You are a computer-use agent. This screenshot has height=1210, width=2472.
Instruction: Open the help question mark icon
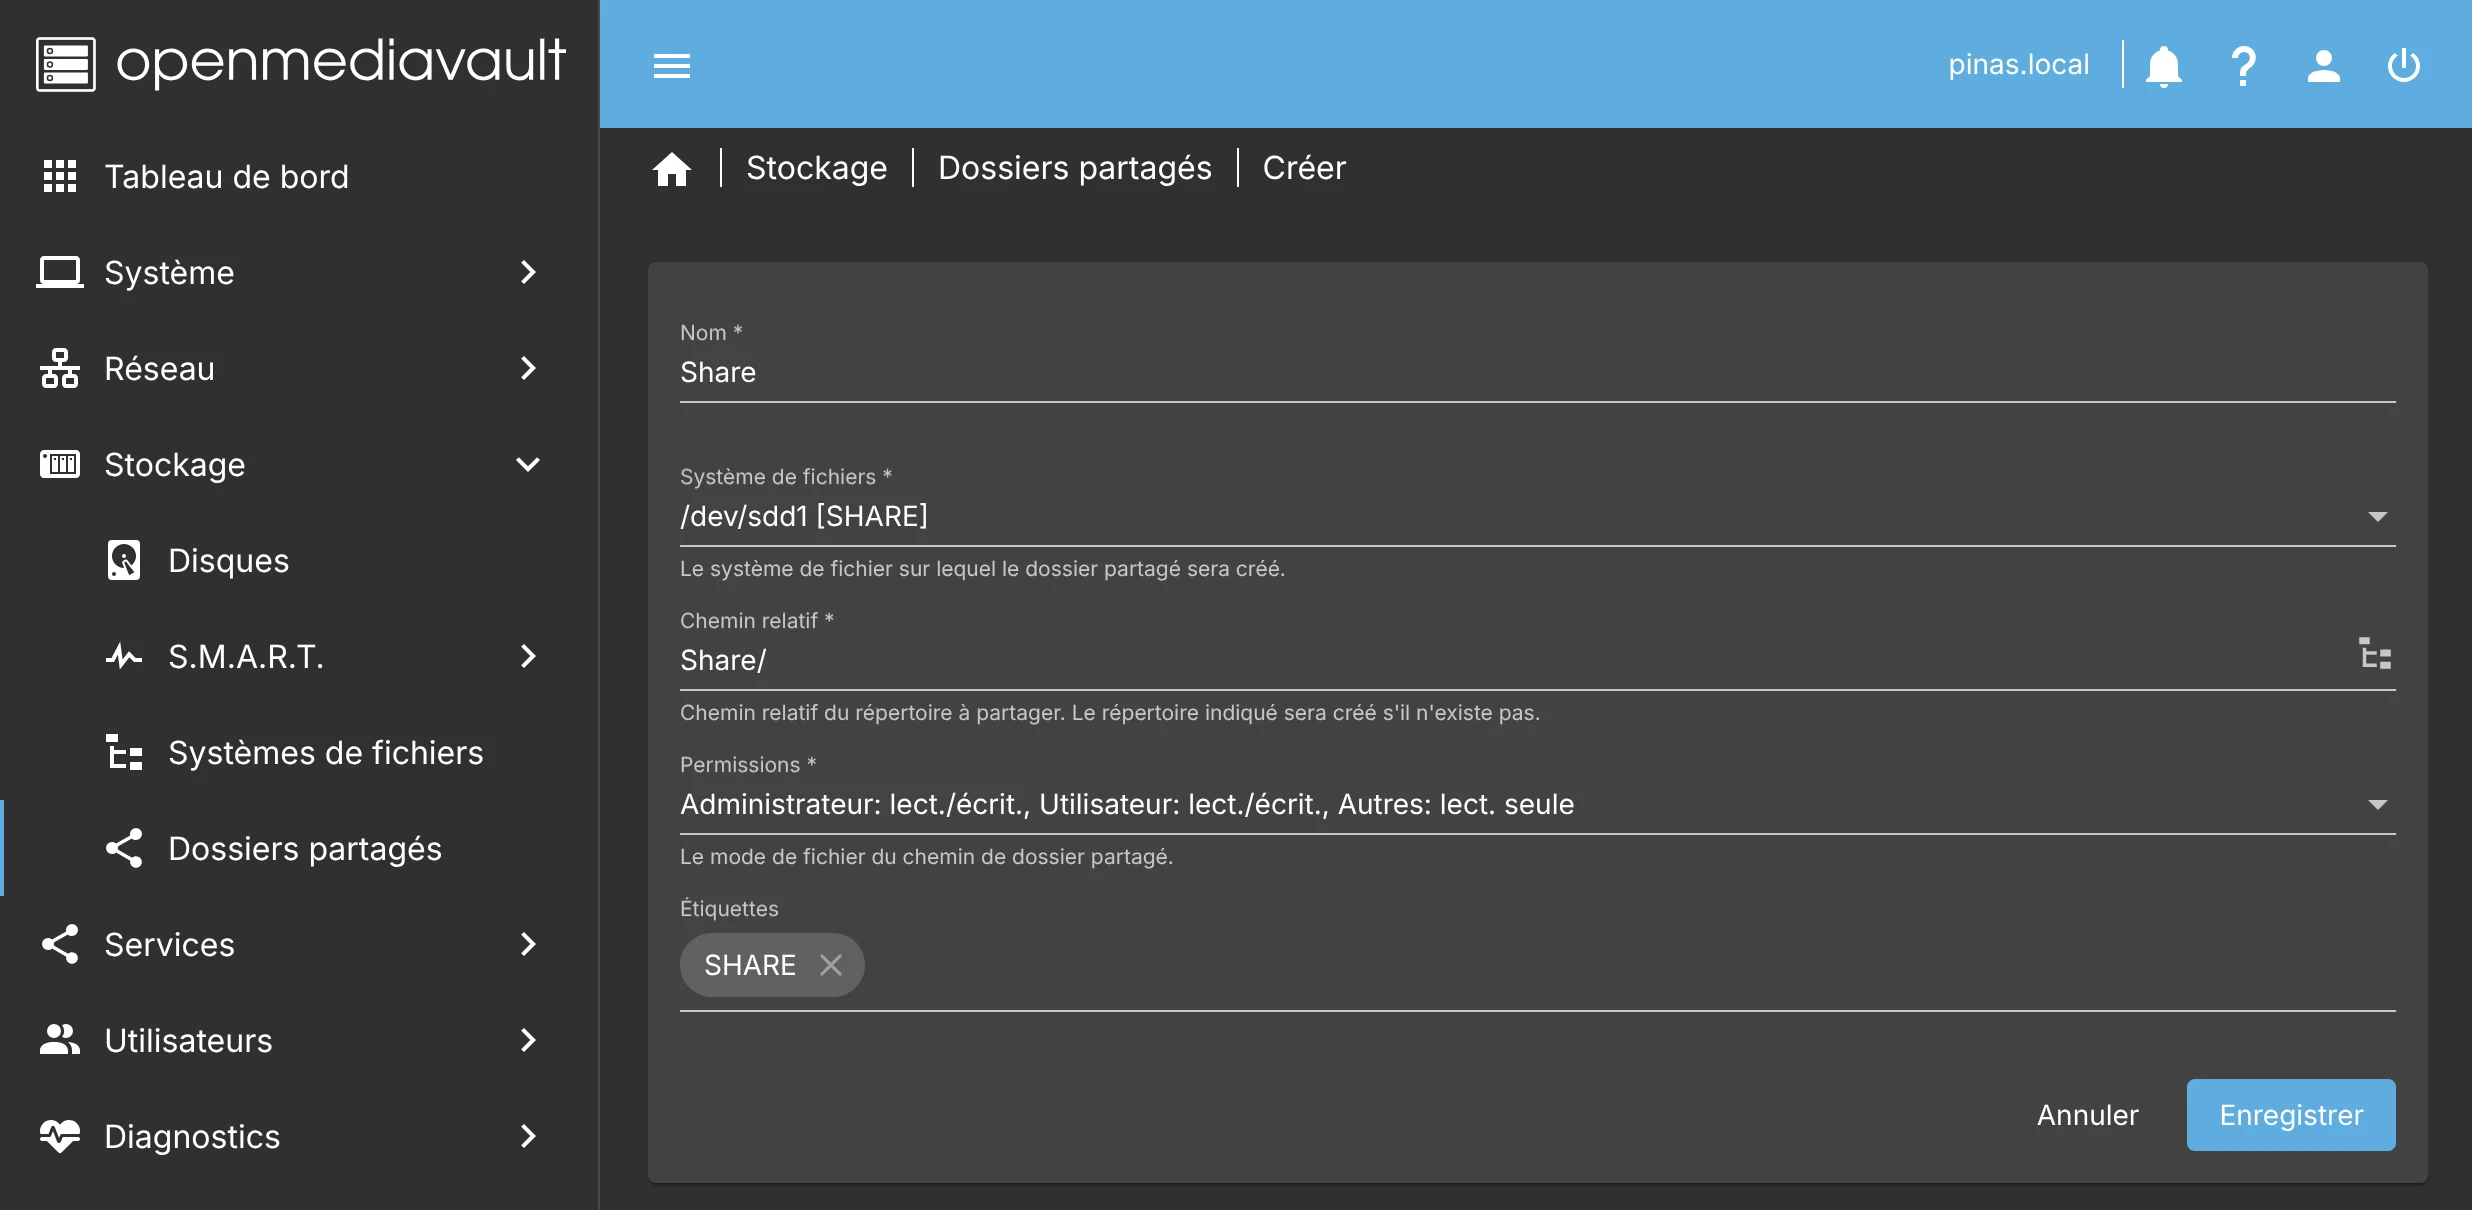point(2243,66)
